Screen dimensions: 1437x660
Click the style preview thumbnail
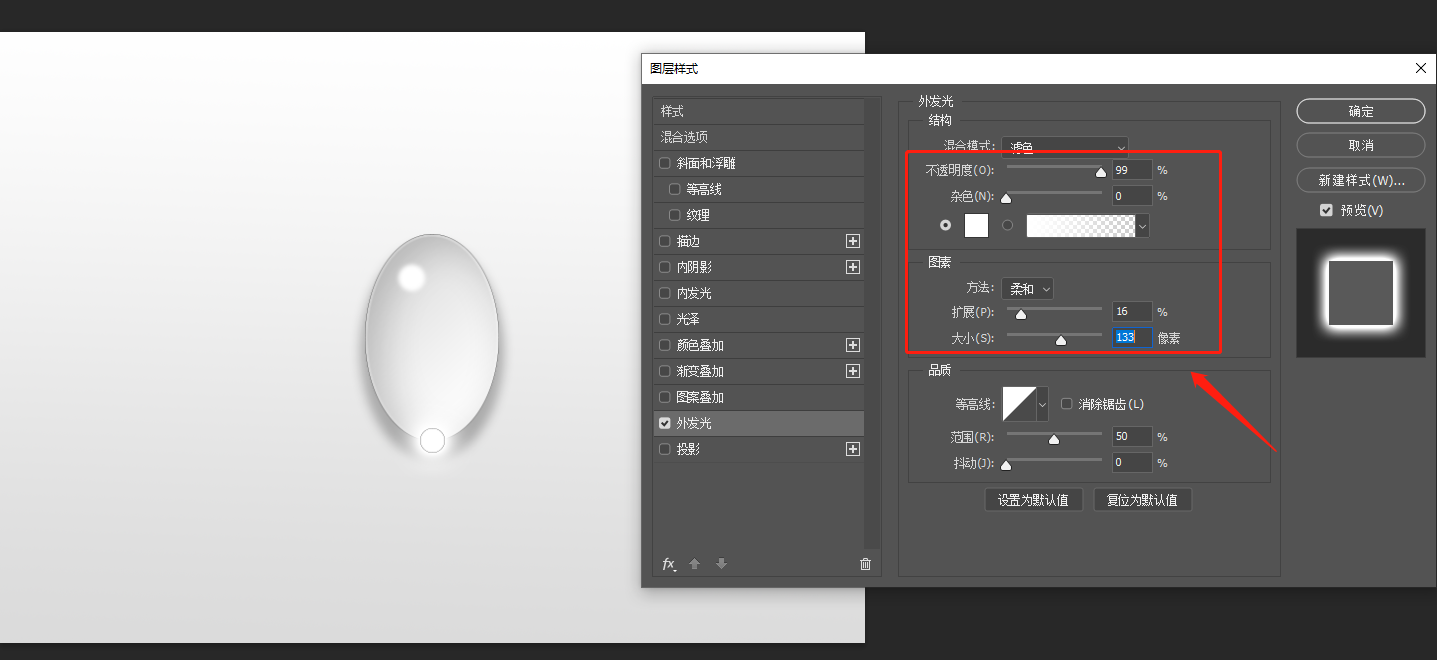pos(1361,293)
